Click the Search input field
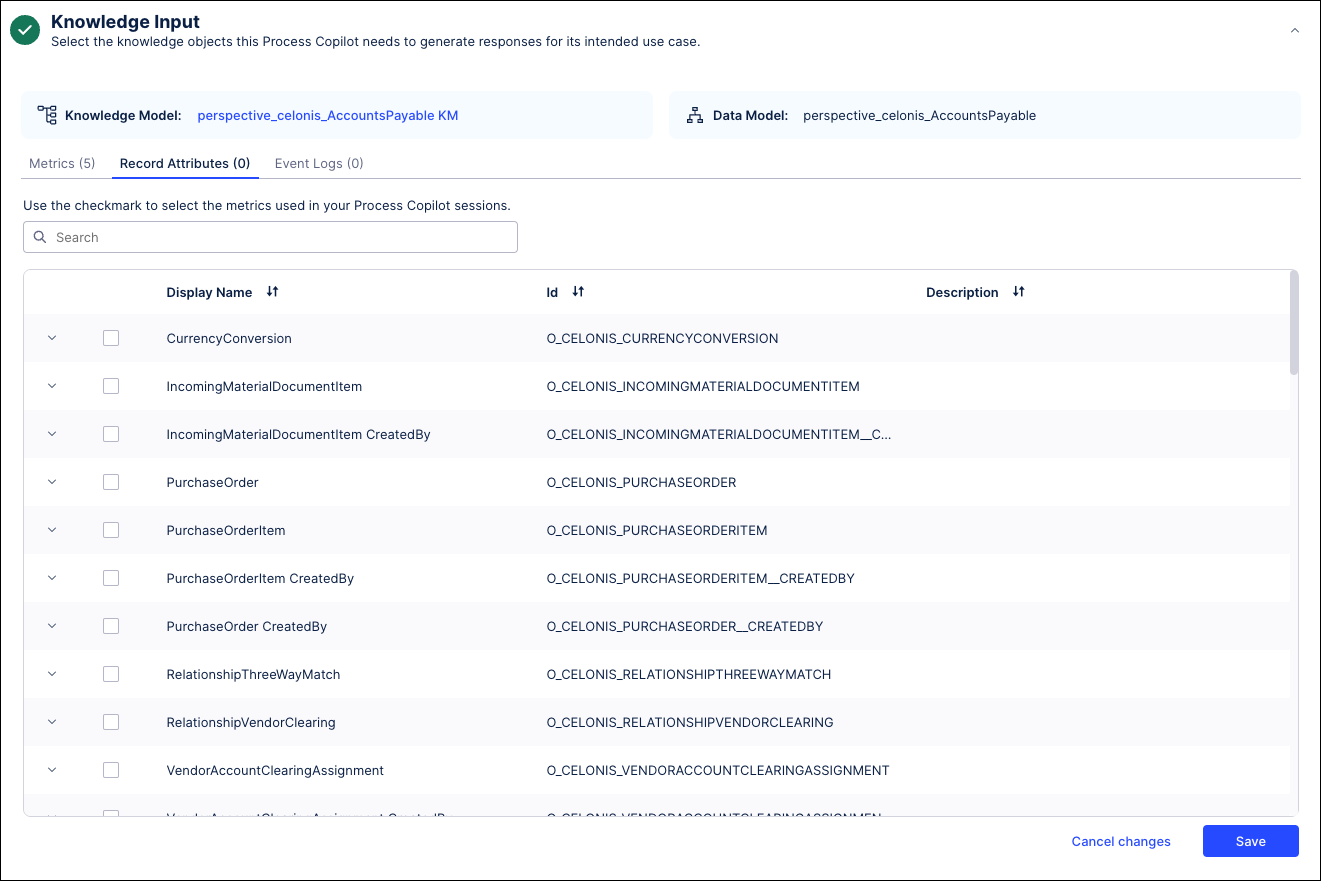 pos(270,237)
